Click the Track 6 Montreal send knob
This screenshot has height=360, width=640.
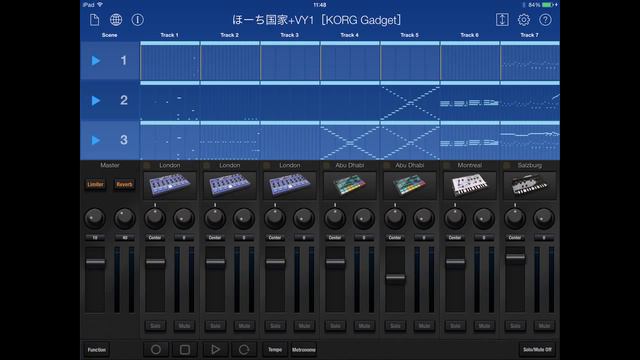484,218
